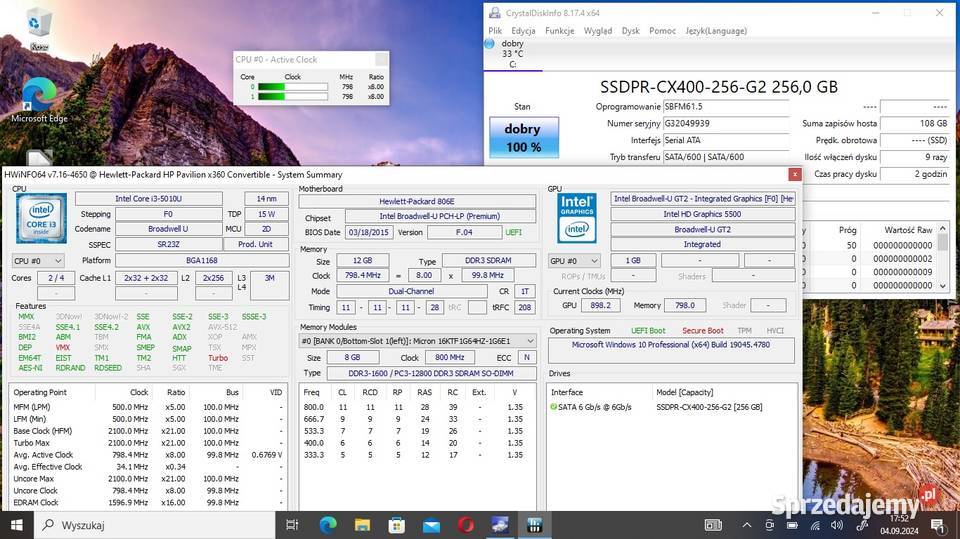
Task: Click the BGA1168 platform field
Action: pyautogui.click(x=202, y=260)
